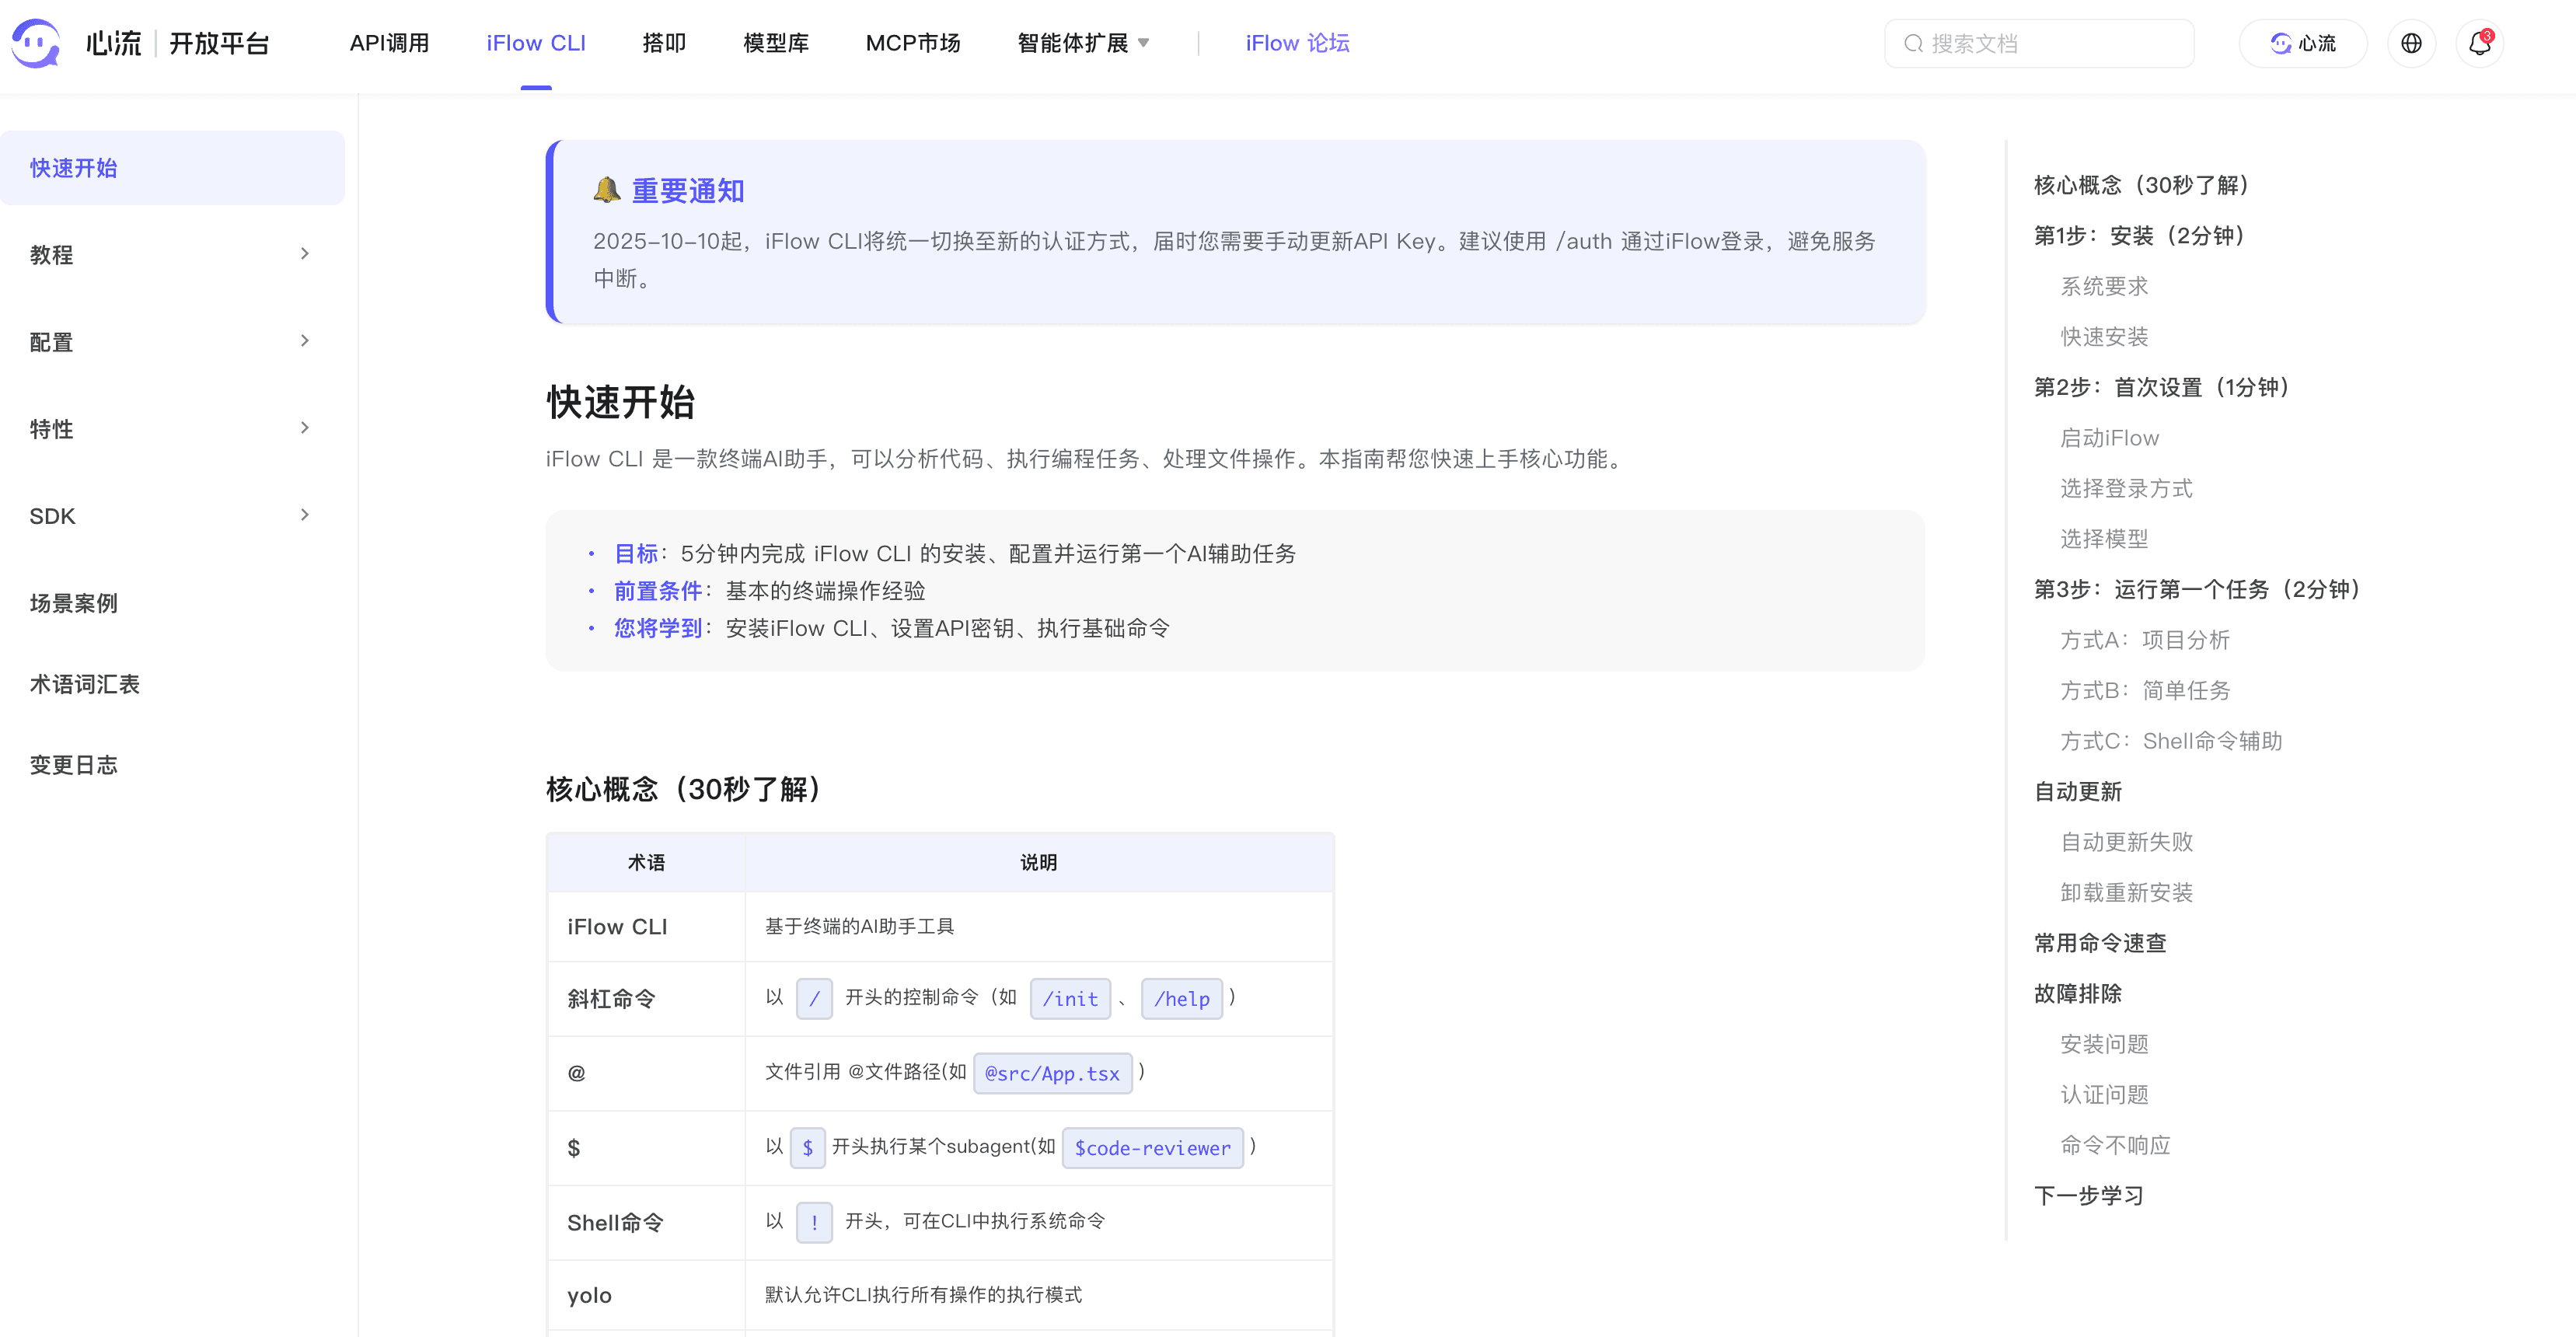The width and height of the screenshot is (2576, 1337).
Task: Open the 模型库 navigation item
Action: [x=776, y=43]
